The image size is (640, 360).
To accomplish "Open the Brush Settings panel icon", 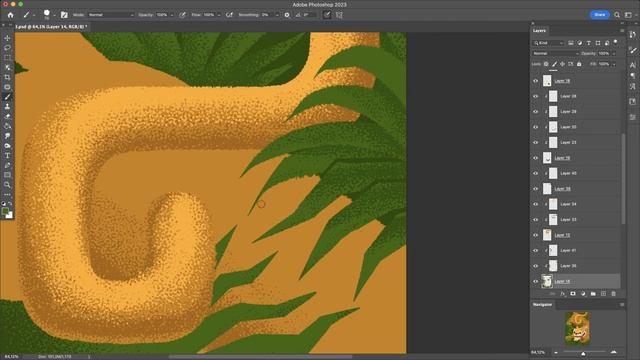I will pos(64,15).
